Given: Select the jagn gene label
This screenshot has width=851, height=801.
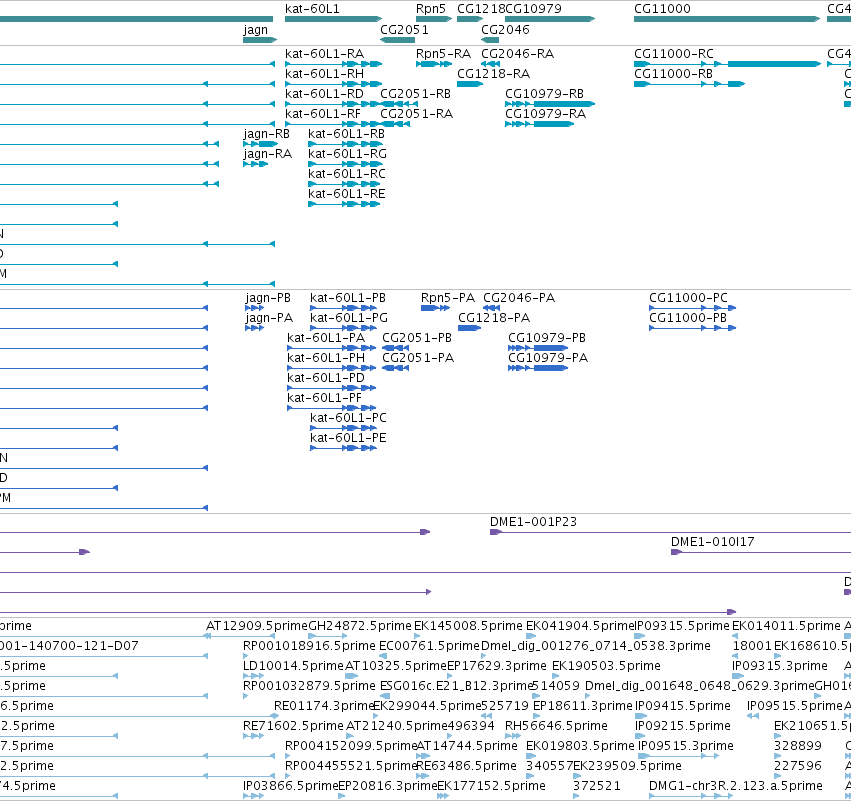Looking at the screenshot, I should tap(256, 30).
